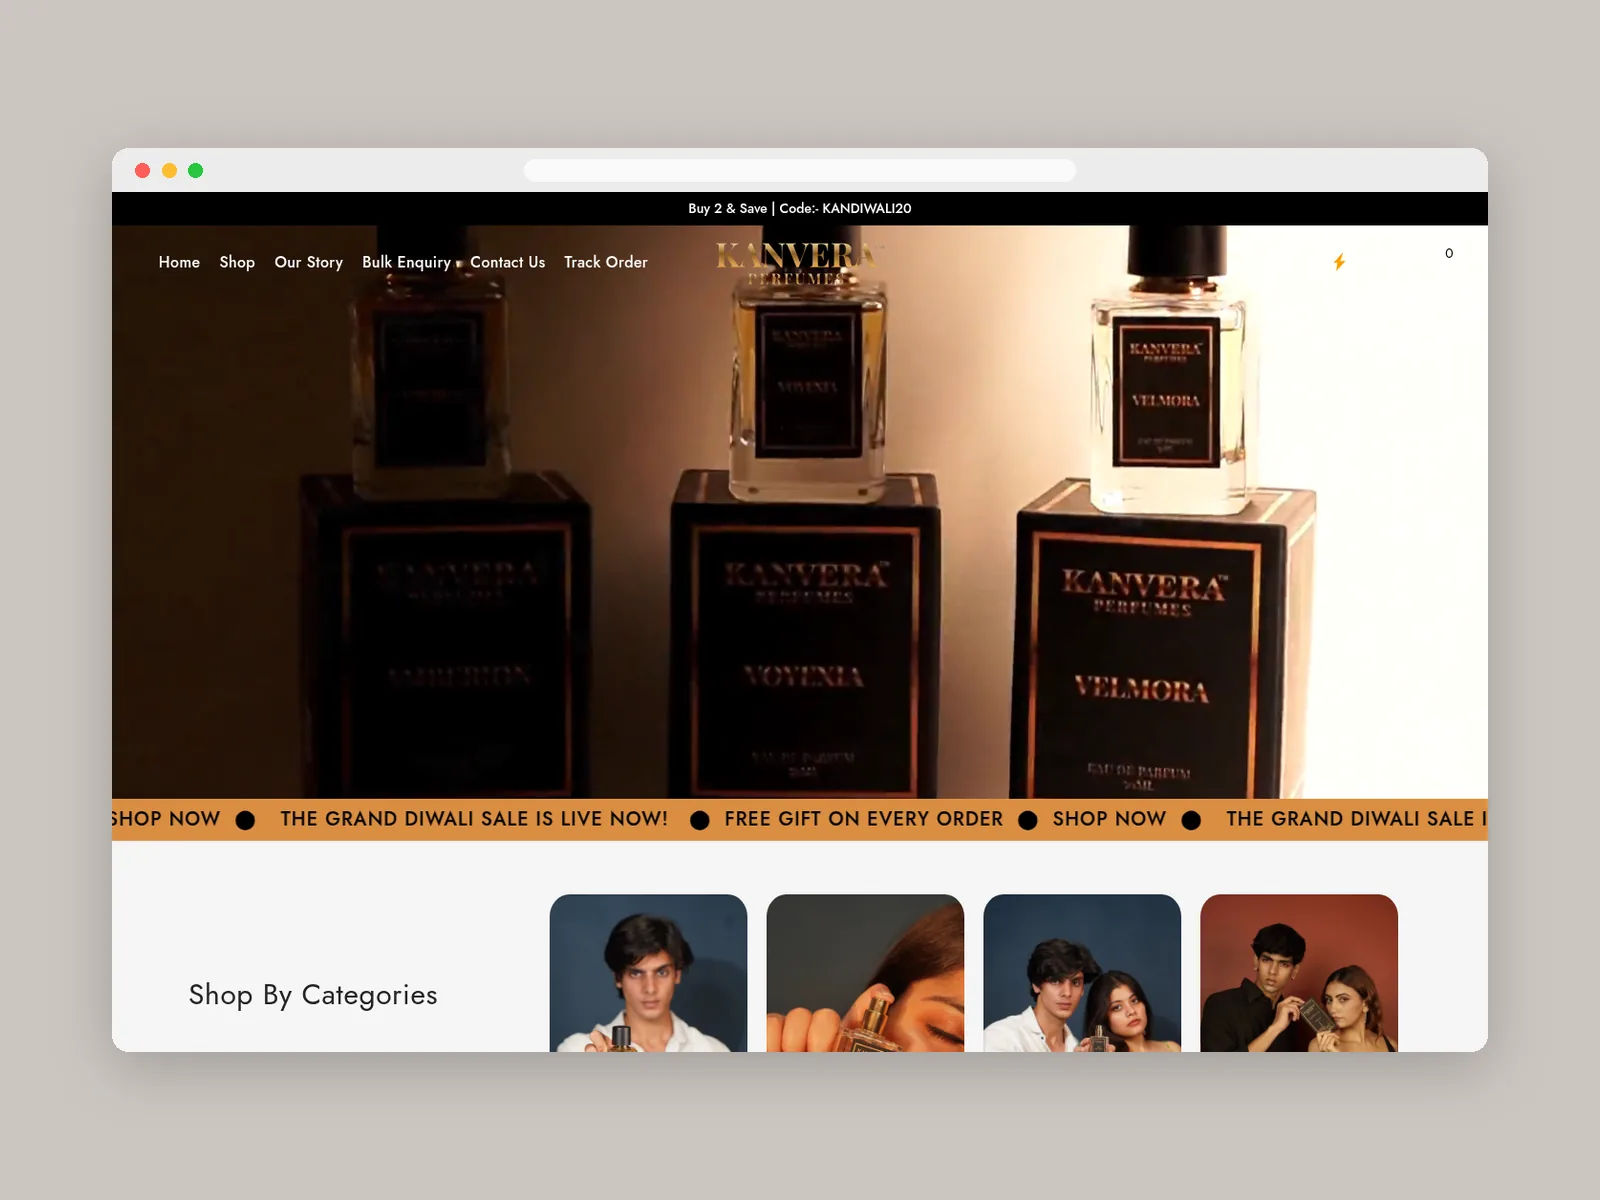Click the Shop By Categories heading
Viewport: 1600px width, 1200px height.
pyautogui.click(x=313, y=995)
